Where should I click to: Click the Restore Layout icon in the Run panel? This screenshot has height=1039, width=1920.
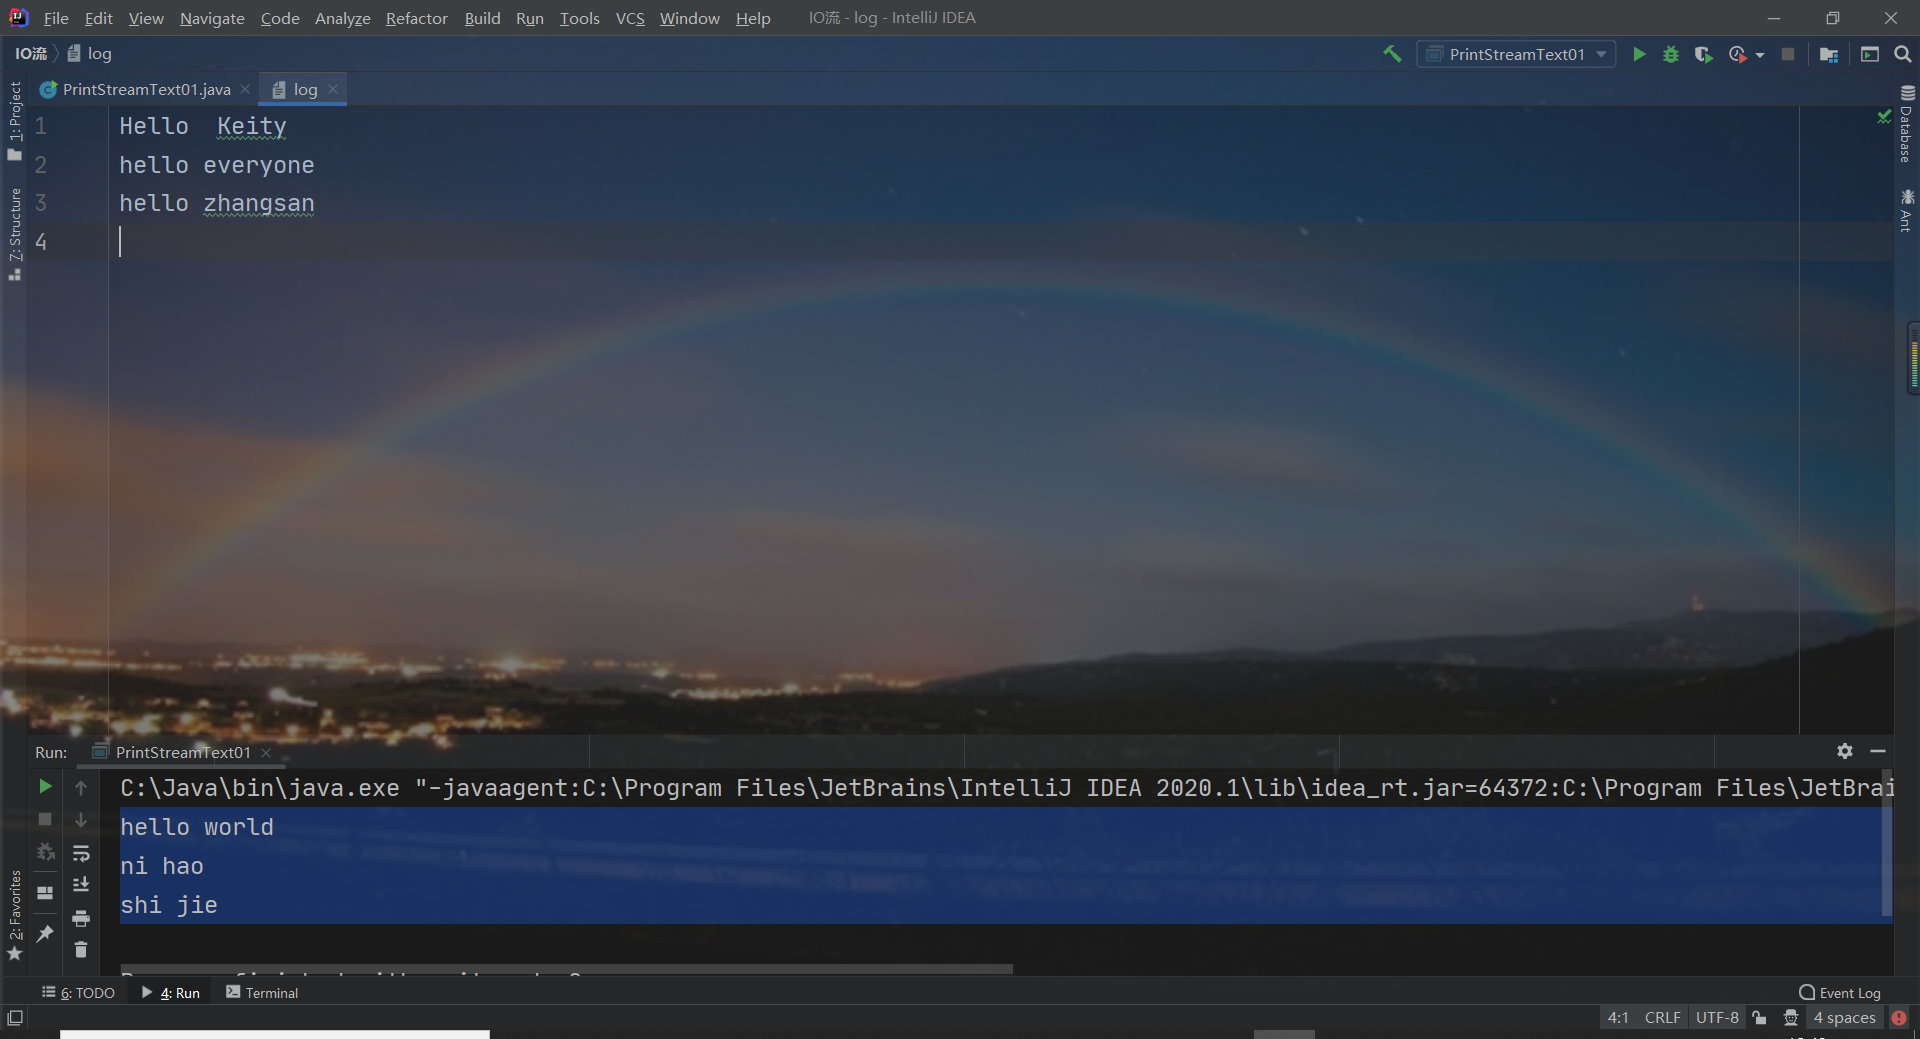coord(45,892)
